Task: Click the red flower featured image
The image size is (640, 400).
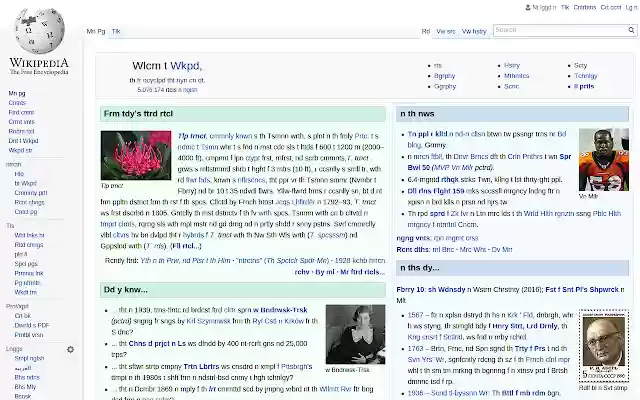Action: (136, 155)
